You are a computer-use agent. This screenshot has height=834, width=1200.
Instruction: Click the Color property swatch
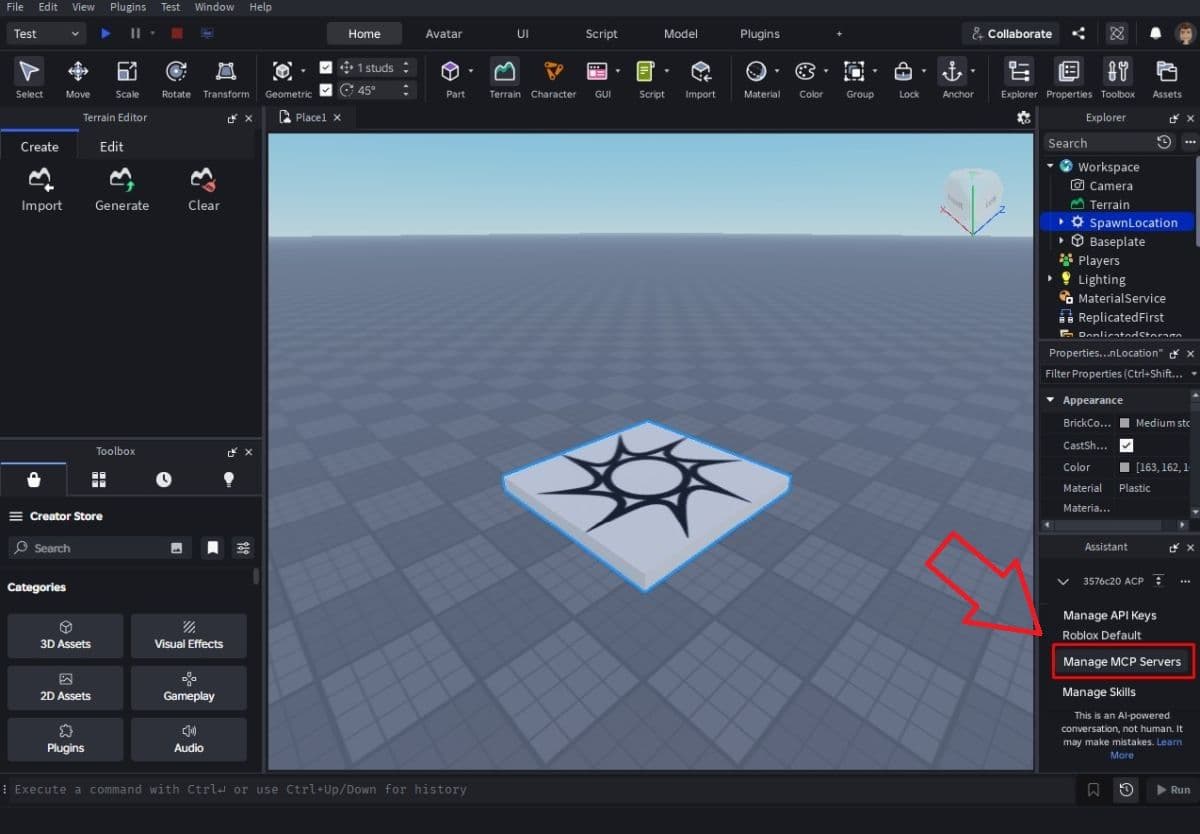click(1125, 467)
